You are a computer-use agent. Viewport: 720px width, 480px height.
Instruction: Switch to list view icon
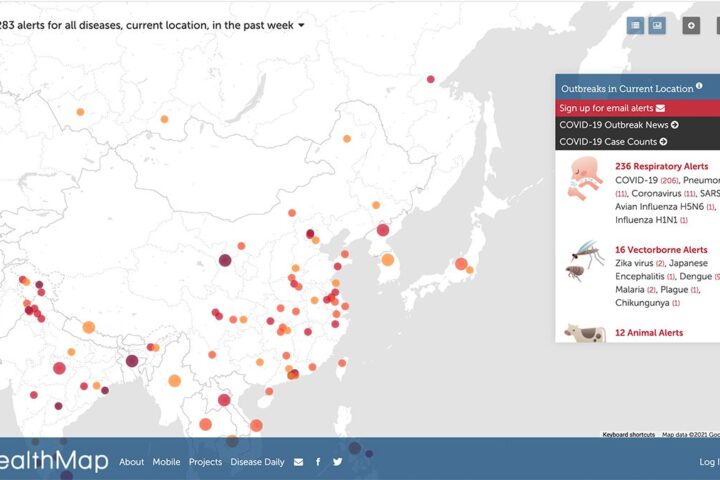636,25
